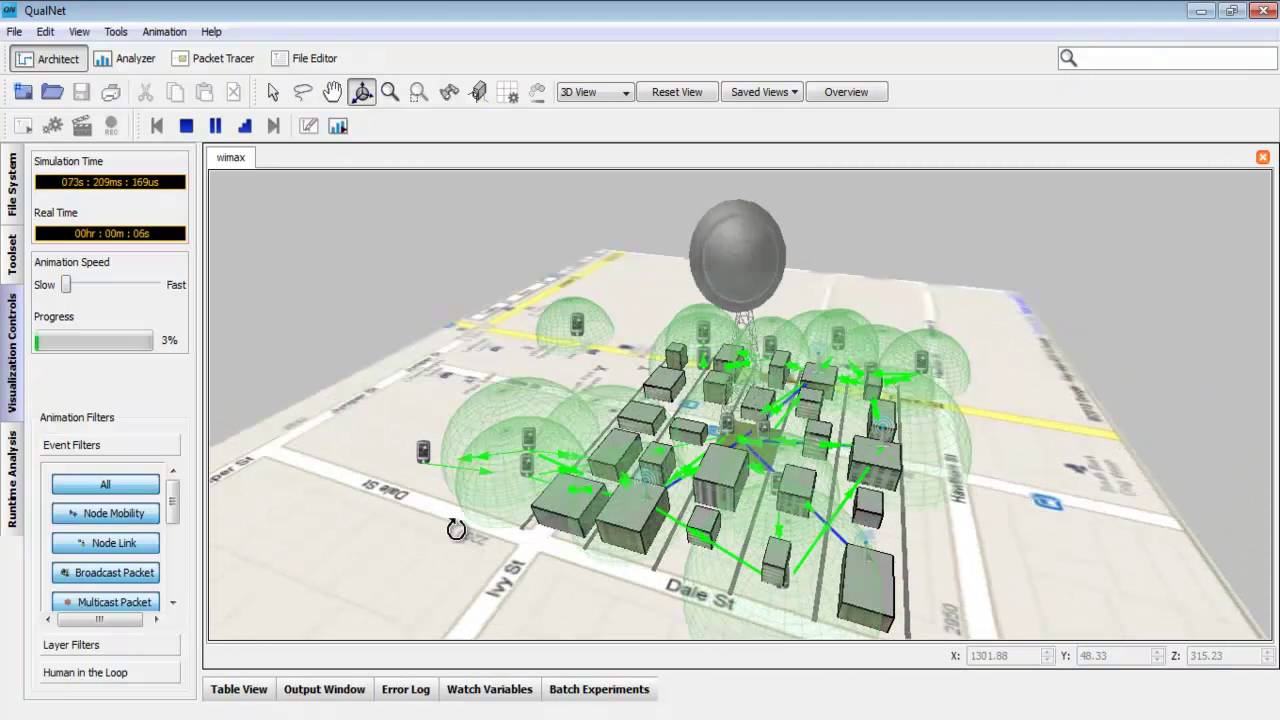
Task: Open the File menu
Action: tap(14, 32)
